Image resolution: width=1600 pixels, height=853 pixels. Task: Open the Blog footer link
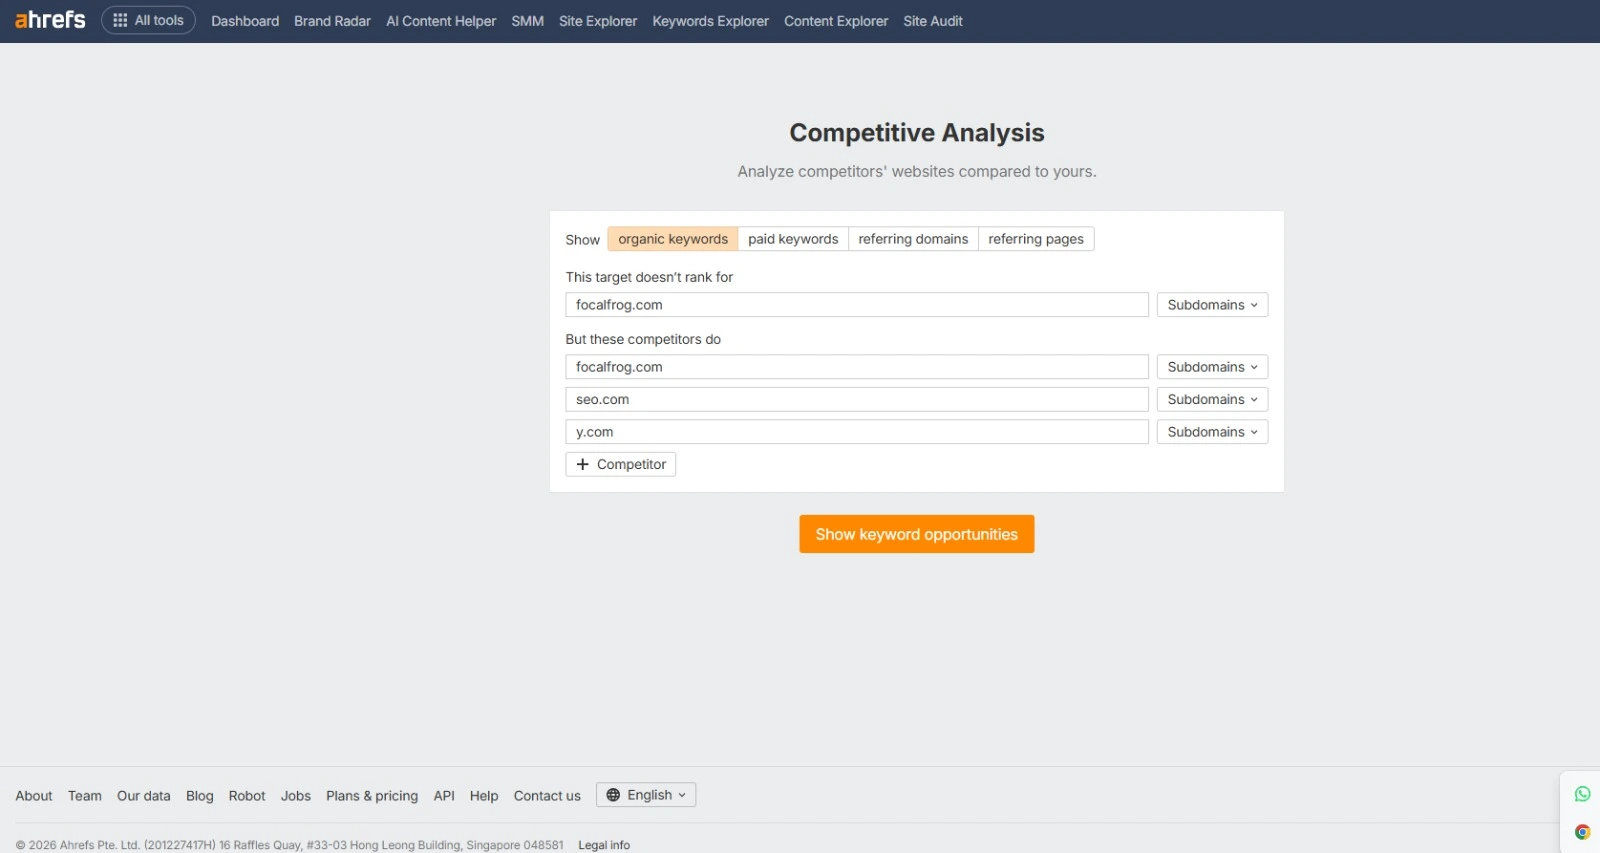(200, 796)
